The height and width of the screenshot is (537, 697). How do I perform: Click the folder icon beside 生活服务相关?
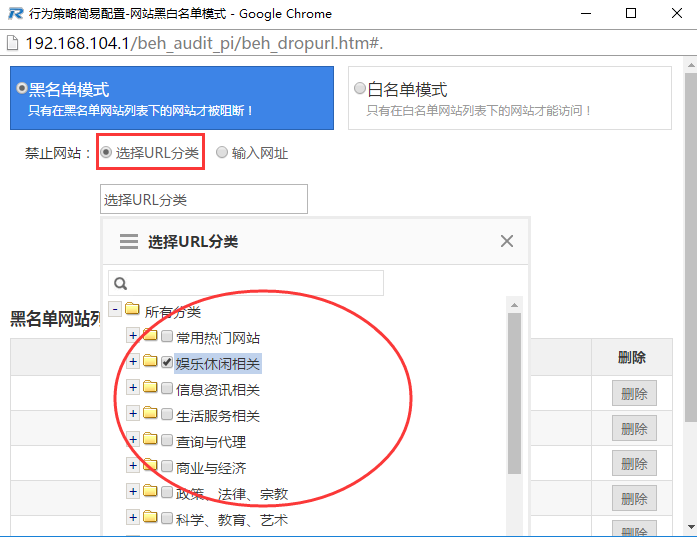click(x=150, y=415)
